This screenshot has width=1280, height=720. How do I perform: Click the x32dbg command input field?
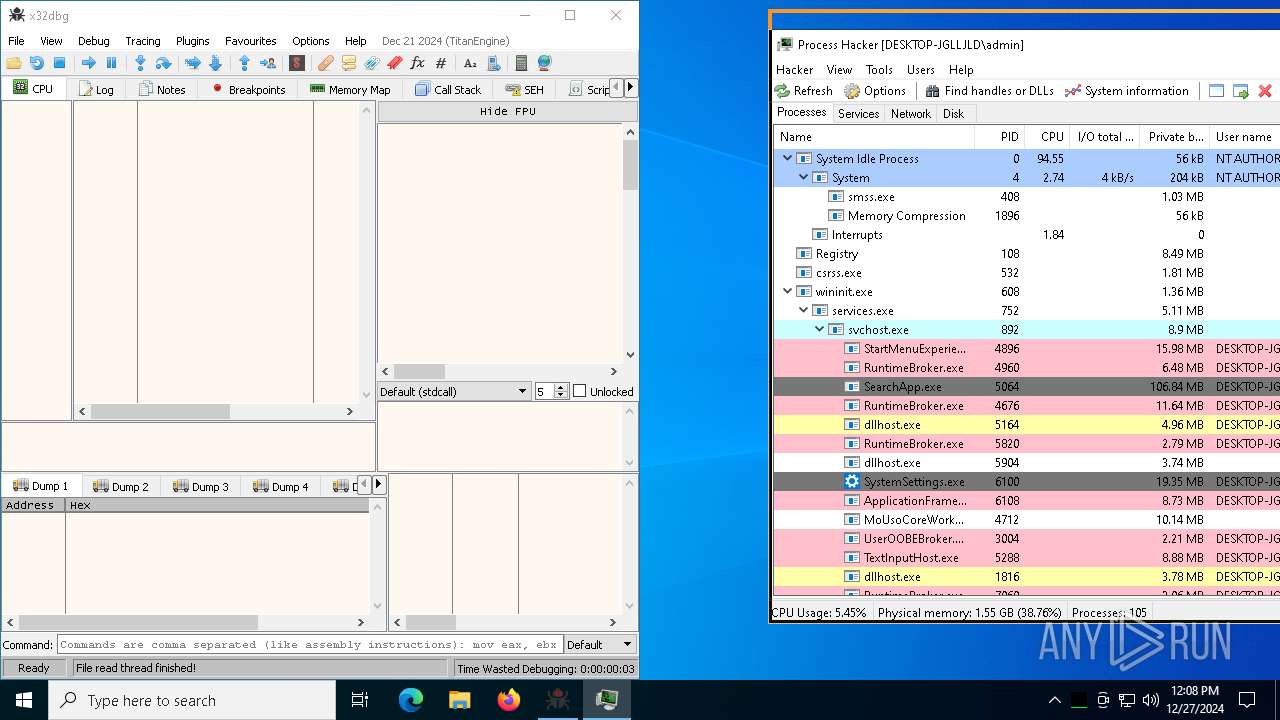click(x=310, y=645)
